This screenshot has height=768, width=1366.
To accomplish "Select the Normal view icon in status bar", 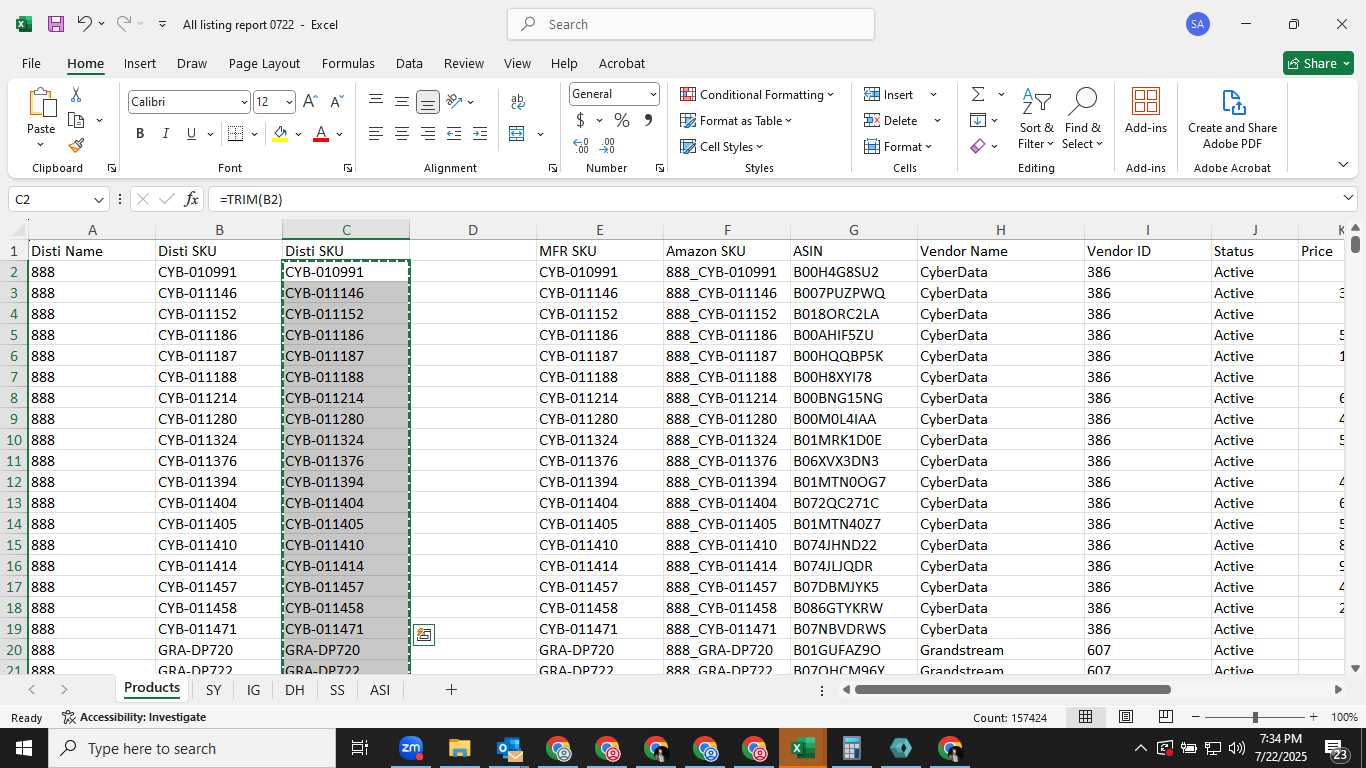I will pos(1085,717).
